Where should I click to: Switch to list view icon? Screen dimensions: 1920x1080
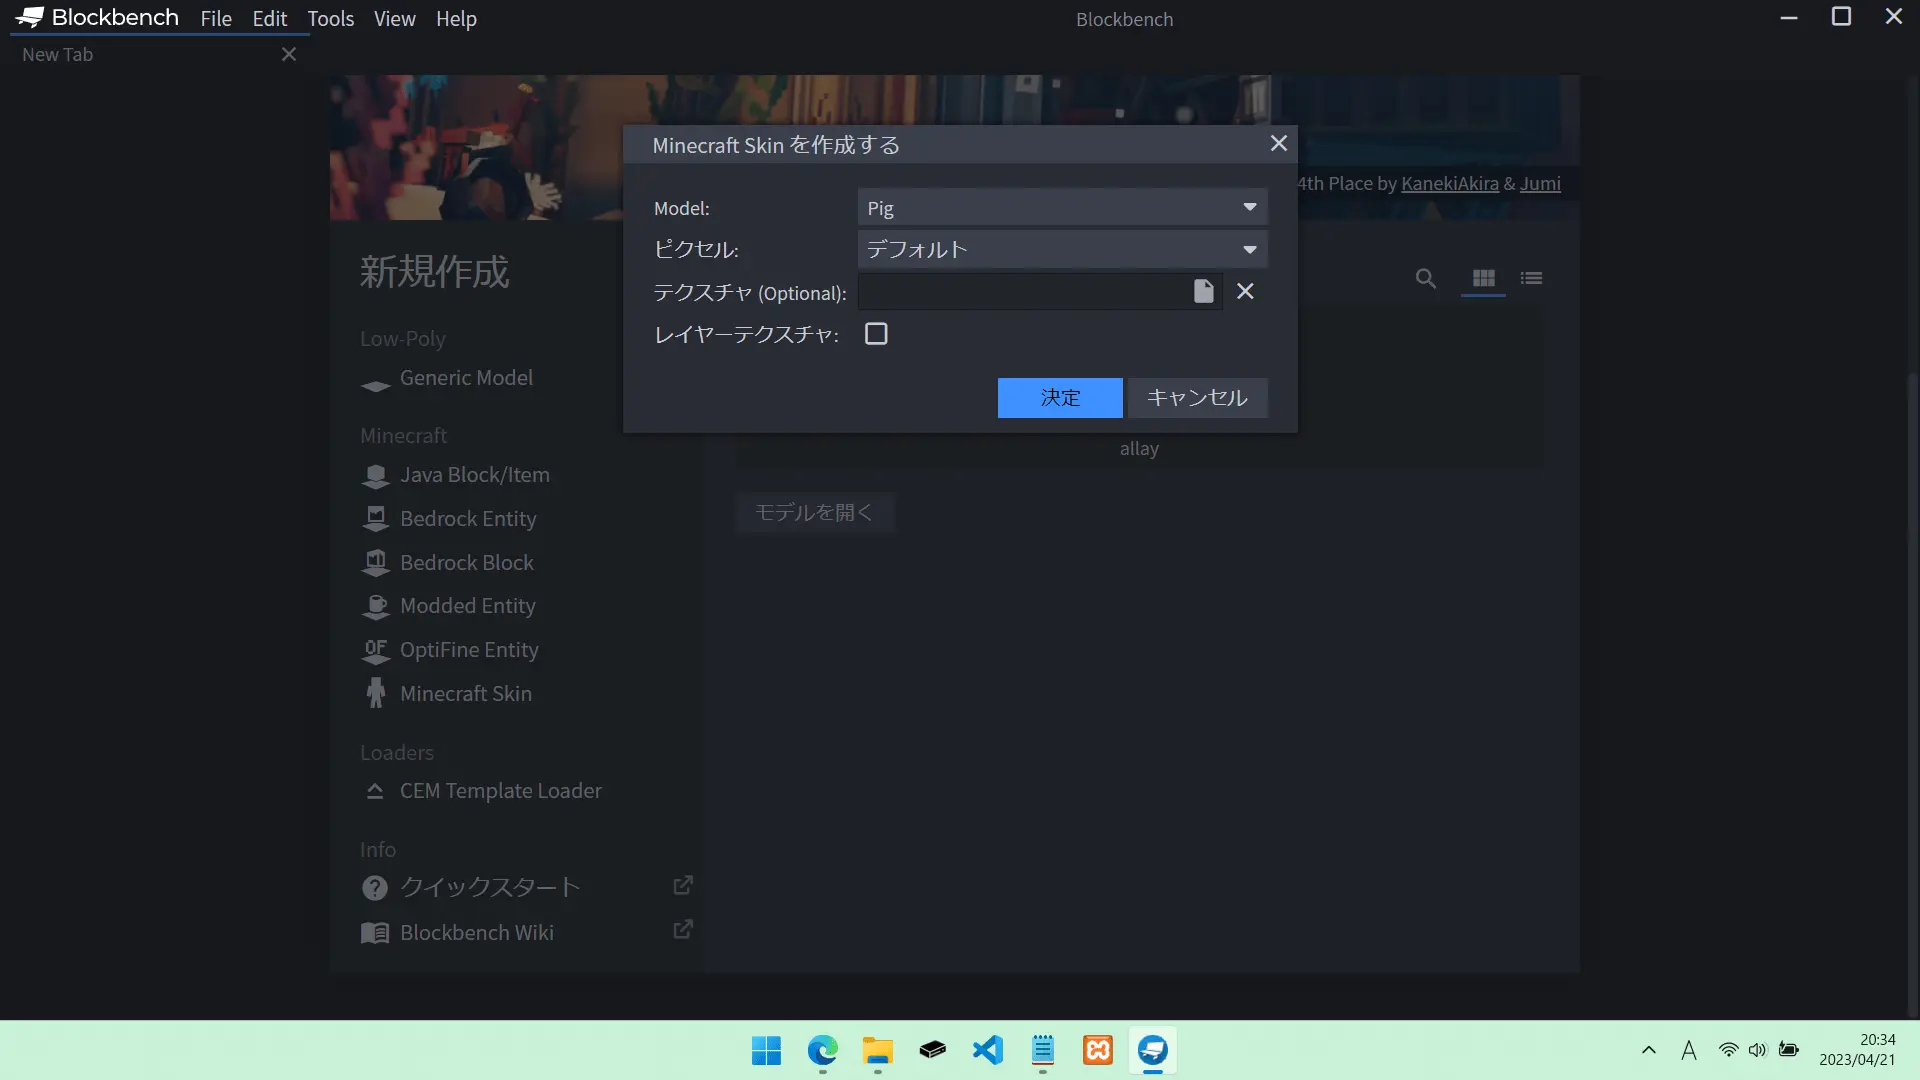pyautogui.click(x=1531, y=279)
